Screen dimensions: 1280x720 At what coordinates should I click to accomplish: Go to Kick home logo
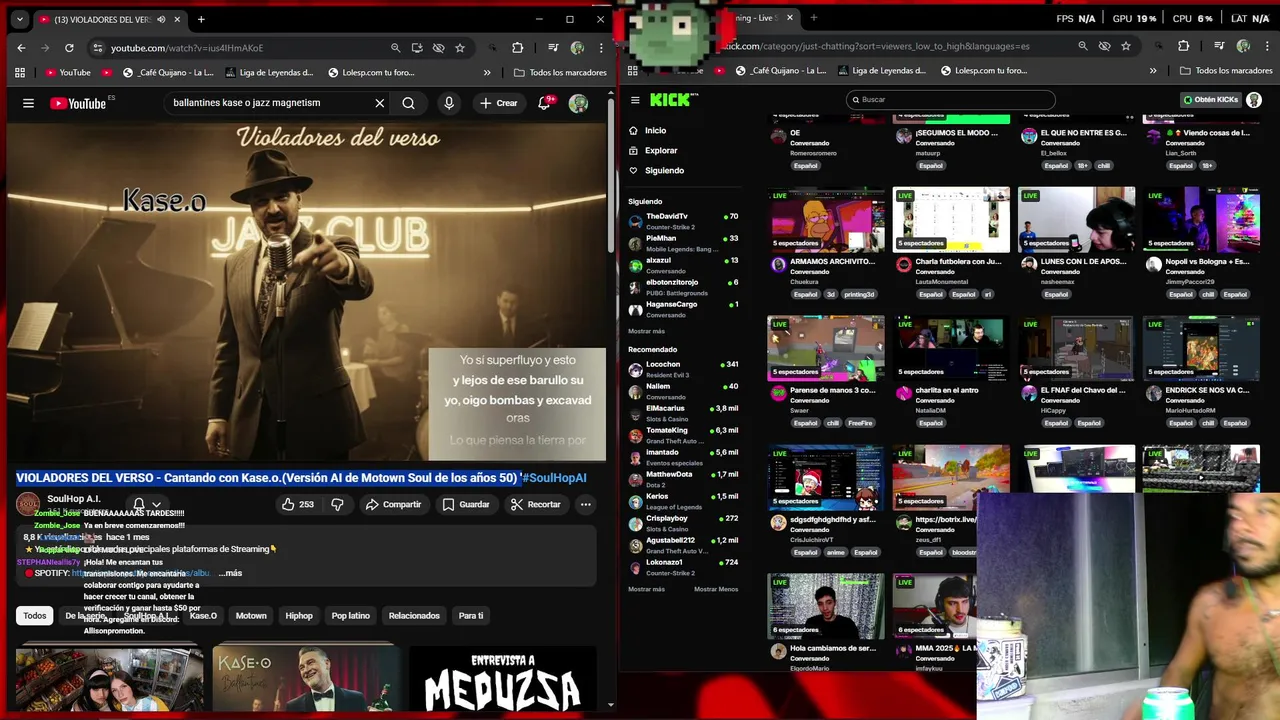(675, 100)
